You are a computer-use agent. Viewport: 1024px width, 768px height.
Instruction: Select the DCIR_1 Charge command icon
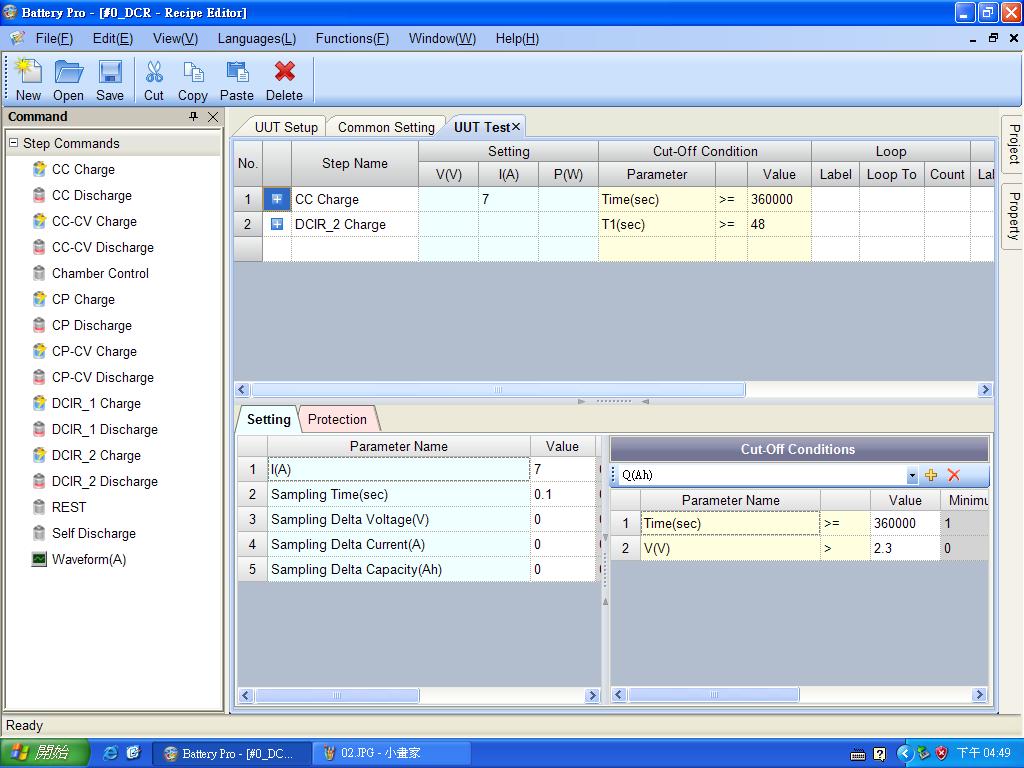(39, 403)
